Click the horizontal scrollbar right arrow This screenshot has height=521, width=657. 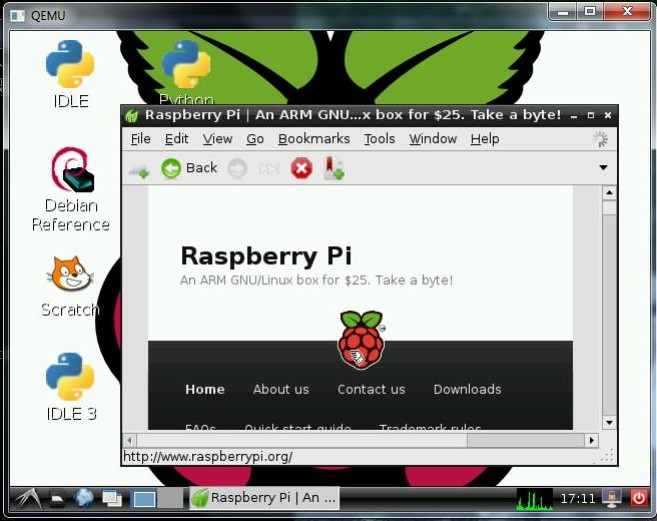coord(592,440)
